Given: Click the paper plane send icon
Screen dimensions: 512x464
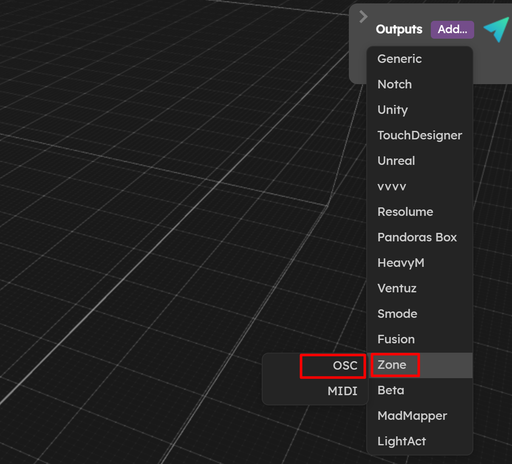Looking at the screenshot, I should [496, 30].
